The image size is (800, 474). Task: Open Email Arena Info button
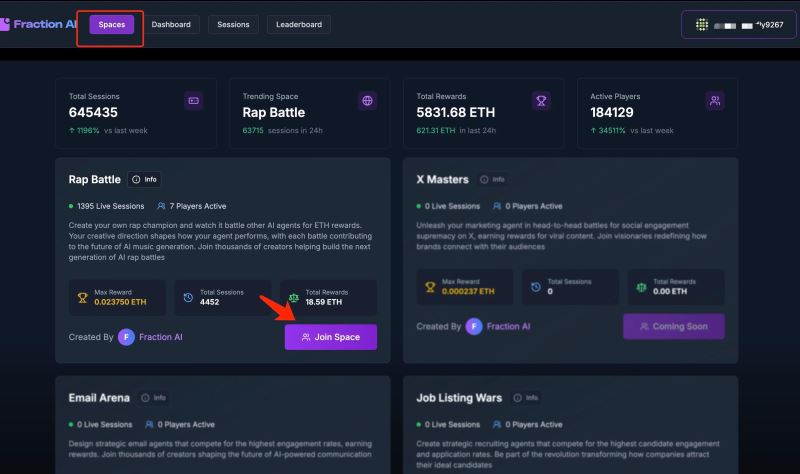[x=154, y=397]
